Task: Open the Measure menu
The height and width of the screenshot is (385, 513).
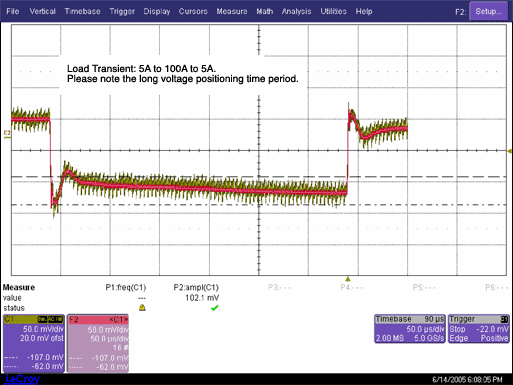Action: pos(232,11)
